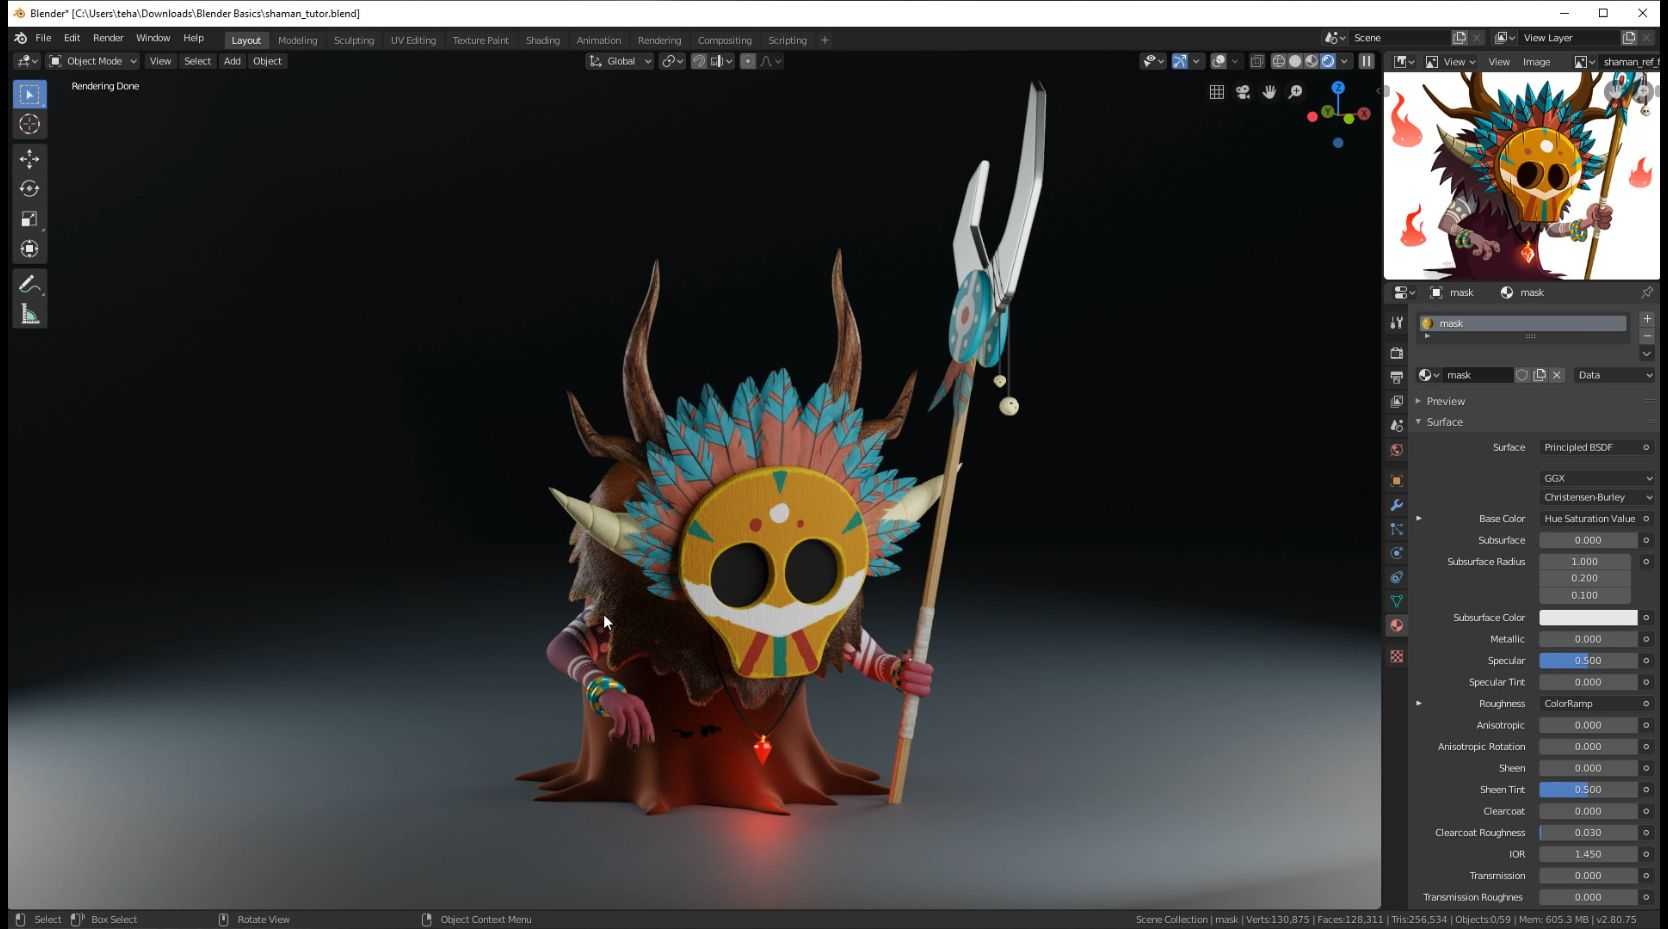The height and width of the screenshot is (929, 1668).
Task: Open the Modifiers wrench properties tab
Action: click(1397, 505)
